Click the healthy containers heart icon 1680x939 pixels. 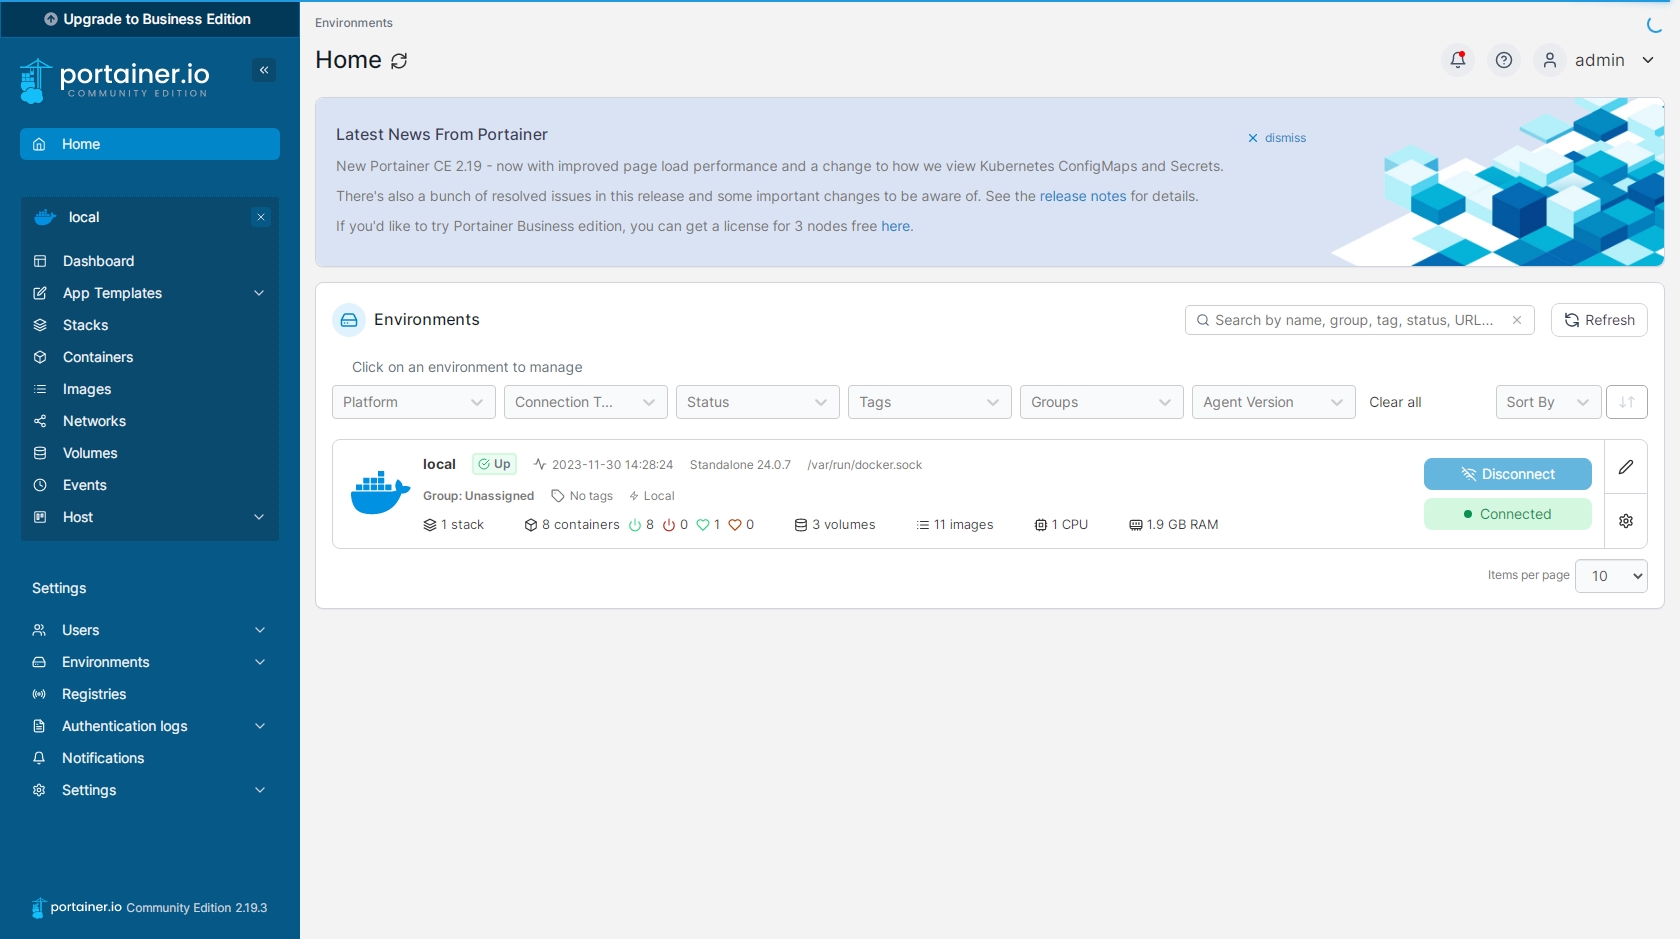tap(703, 525)
